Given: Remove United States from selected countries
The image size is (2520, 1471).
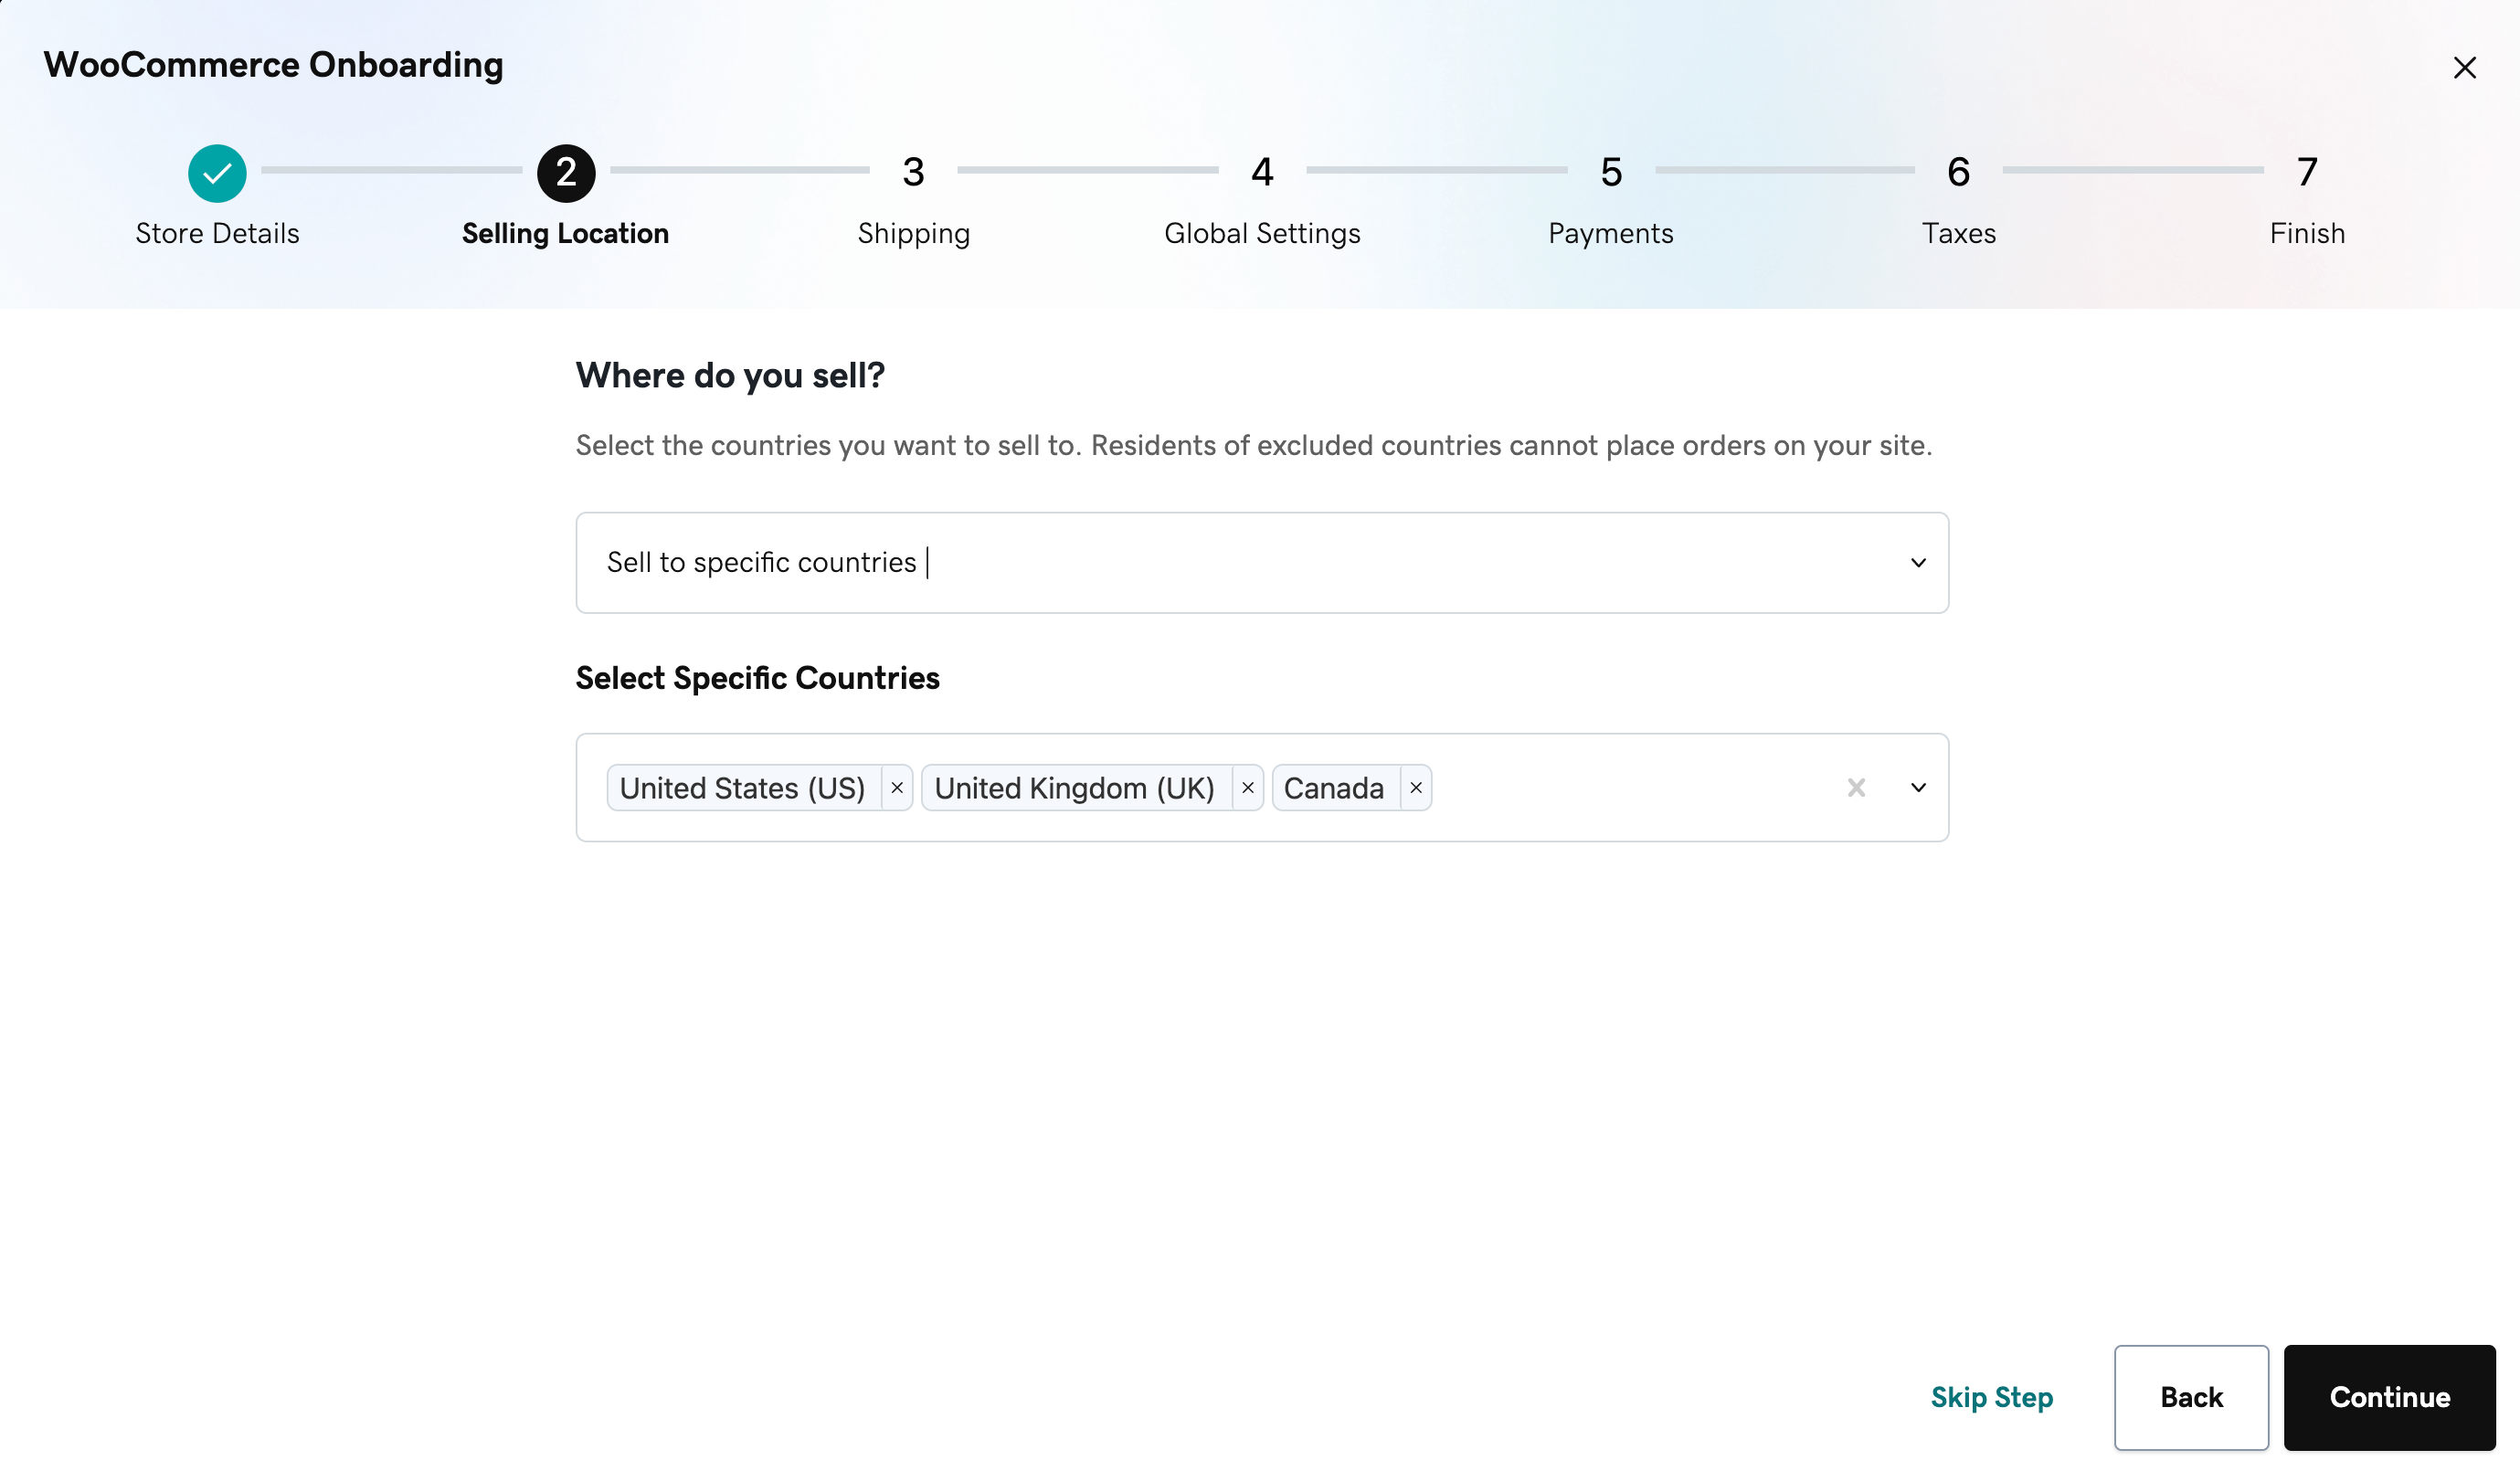Looking at the screenshot, I should (x=895, y=788).
